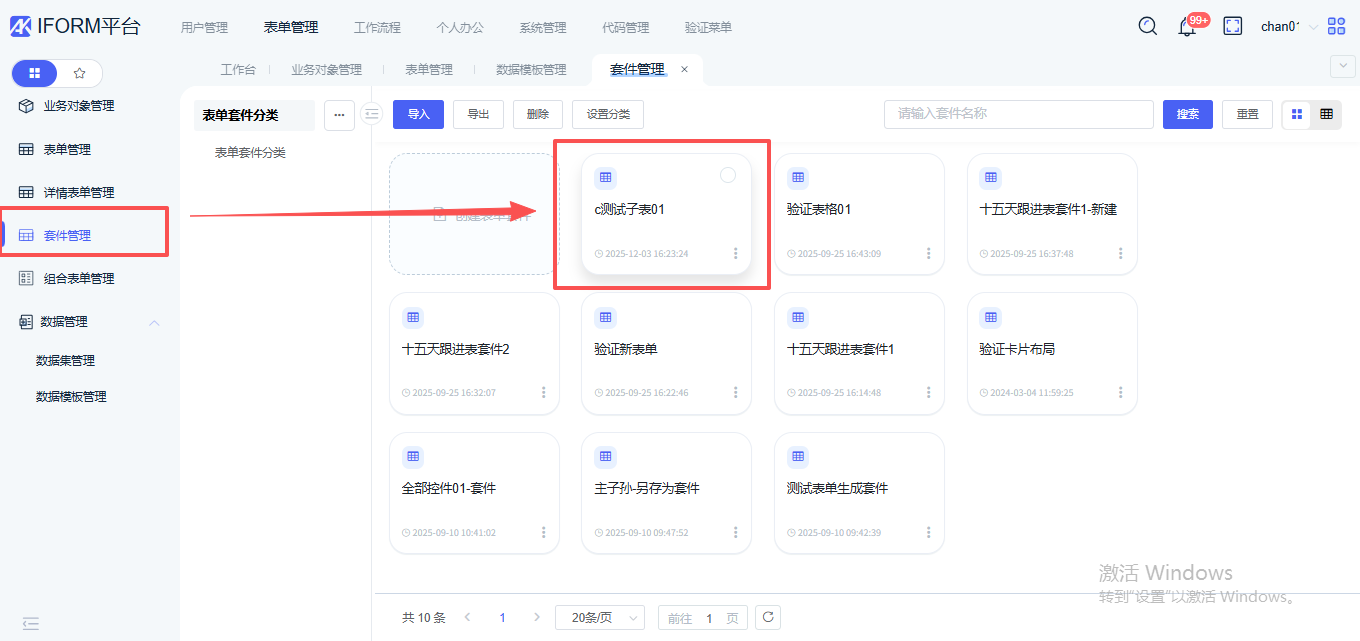
Task: Open three-dot menu on 验证表格01 card
Action: [928, 254]
